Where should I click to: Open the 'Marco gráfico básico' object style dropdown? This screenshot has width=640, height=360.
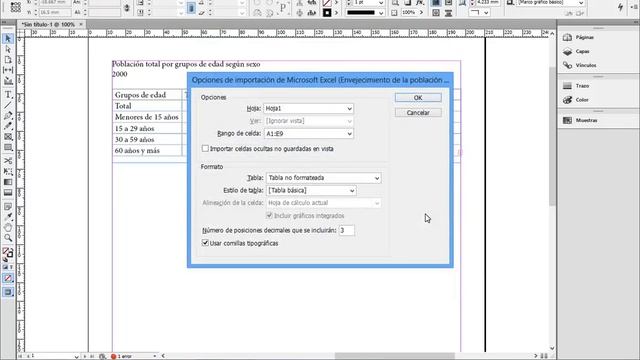pyautogui.click(x=551, y=3)
